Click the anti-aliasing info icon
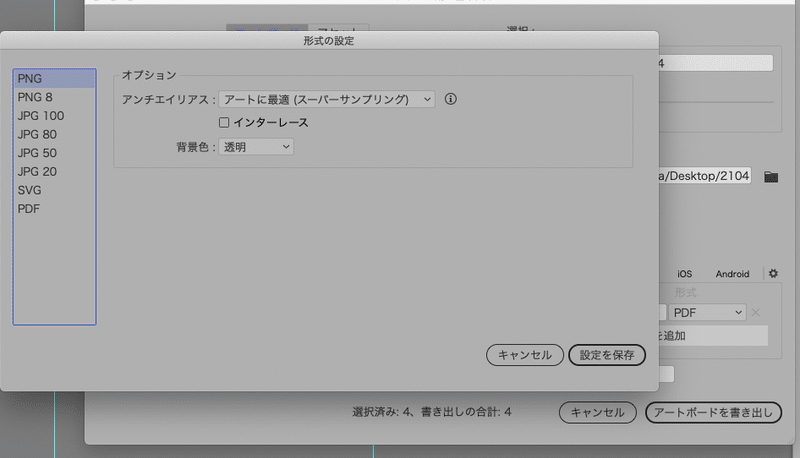This screenshot has height=458, width=800. 451,99
